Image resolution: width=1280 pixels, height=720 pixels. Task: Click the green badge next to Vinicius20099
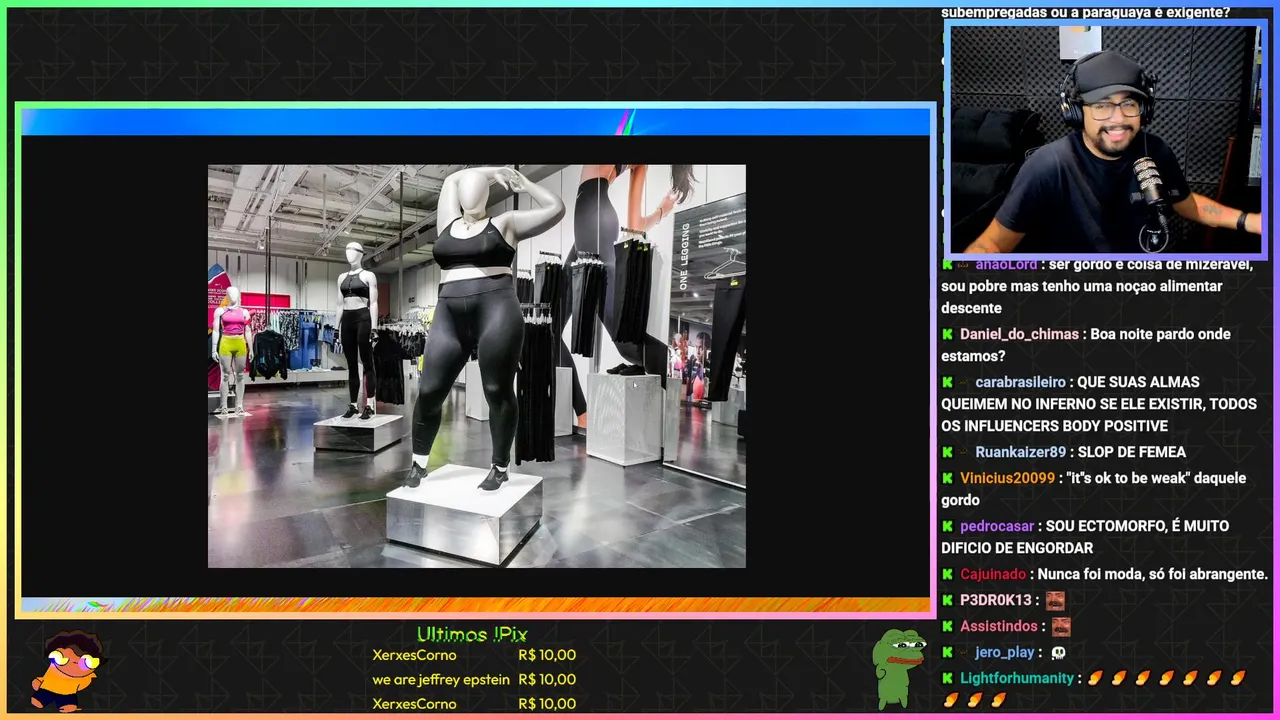pos(947,478)
